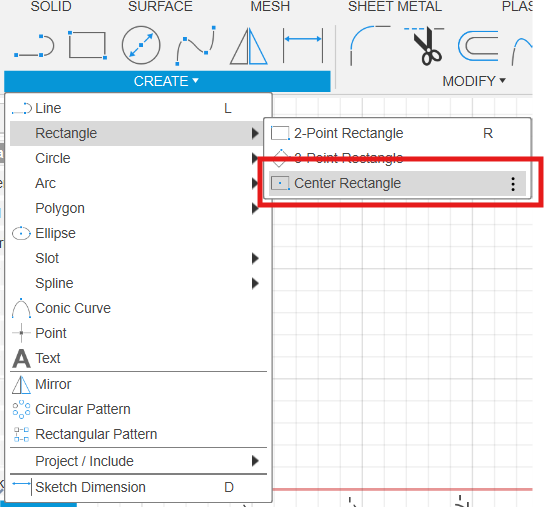This screenshot has height=507, width=544.
Task: Click the Sketch Dimension toolbar icon
Action: (303, 45)
